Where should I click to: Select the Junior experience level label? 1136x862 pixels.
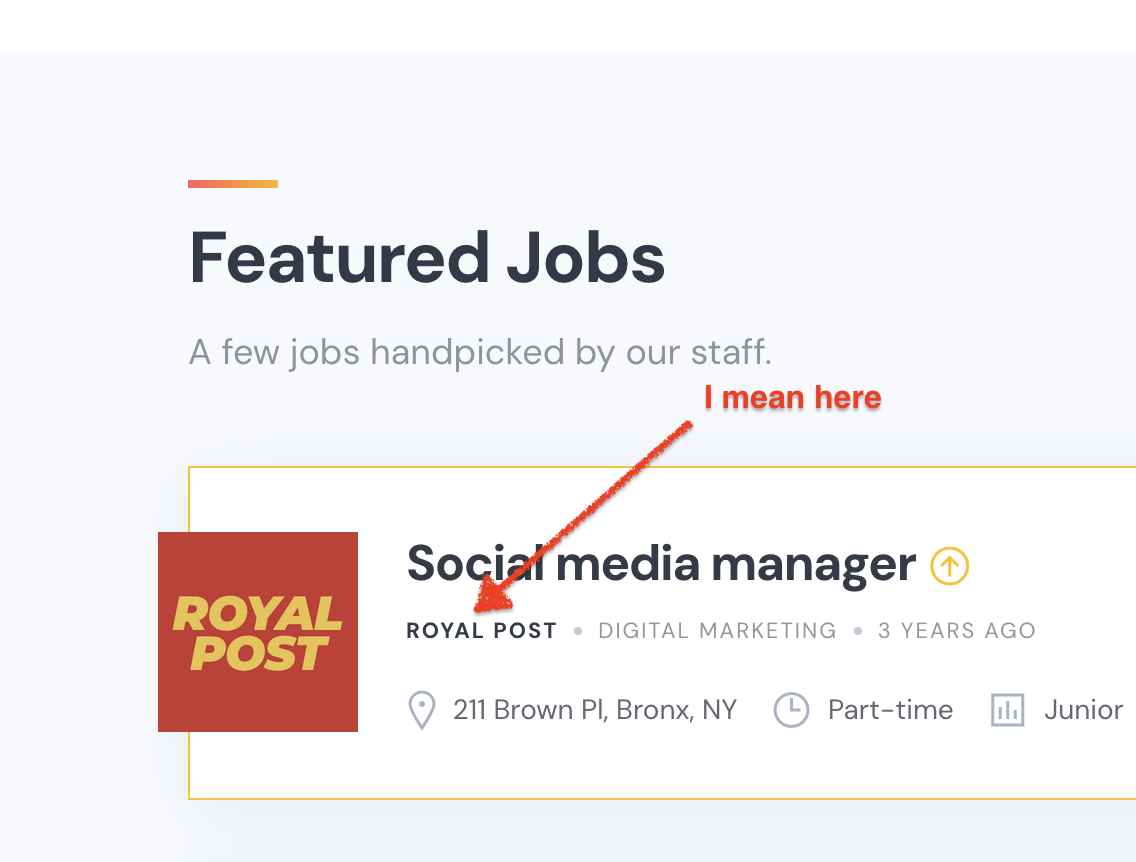[x=1084, y=710]
